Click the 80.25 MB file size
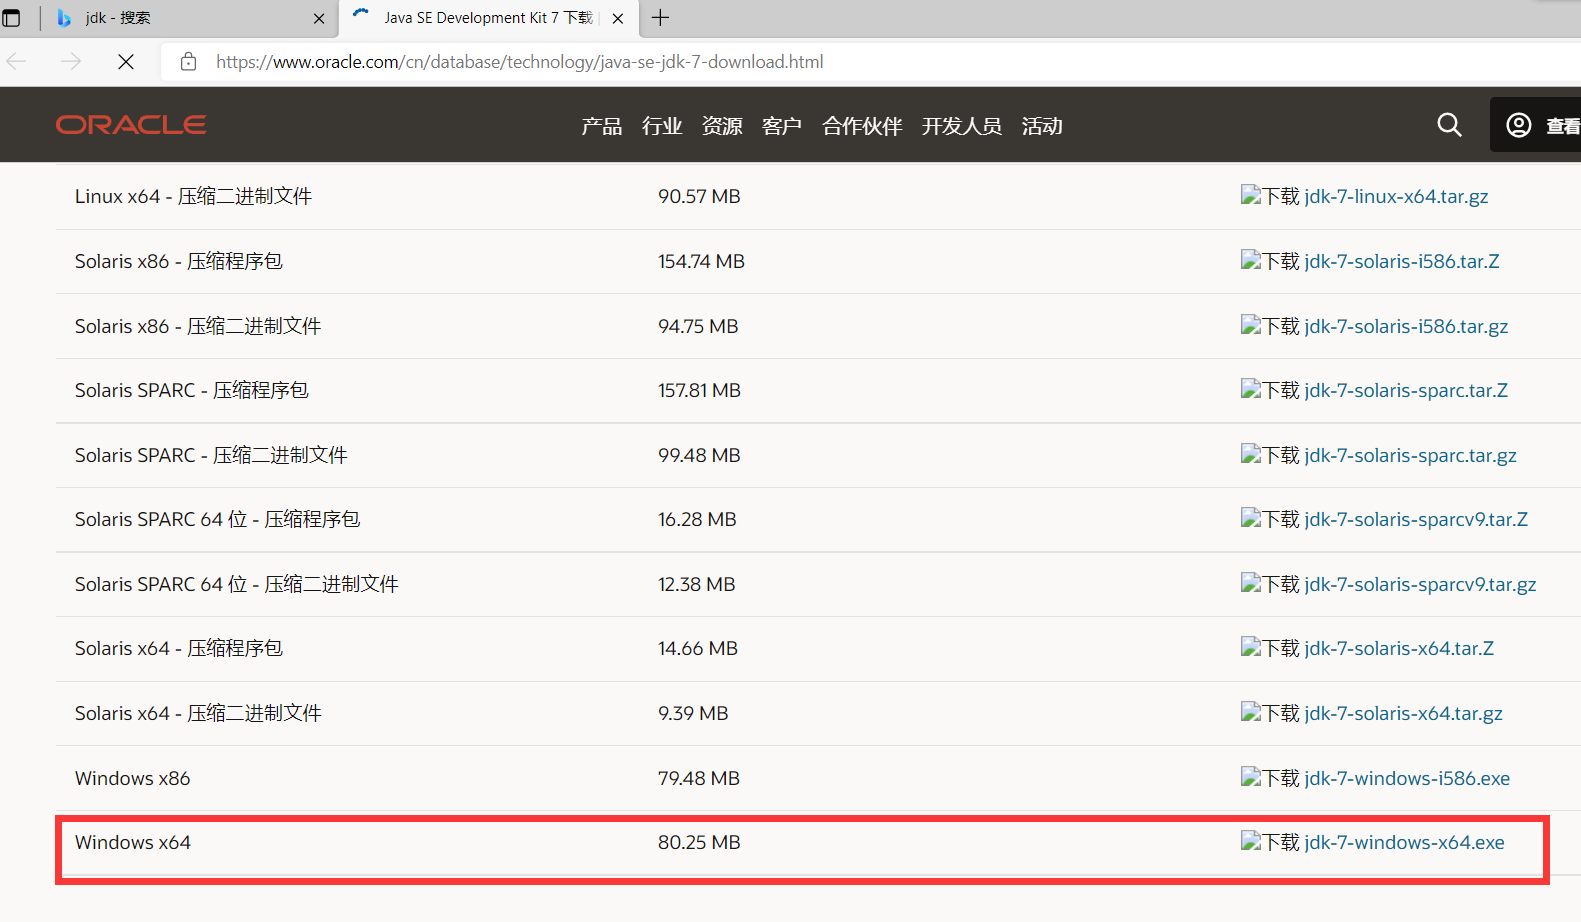The image size is (1581, 922). (699, 843)
